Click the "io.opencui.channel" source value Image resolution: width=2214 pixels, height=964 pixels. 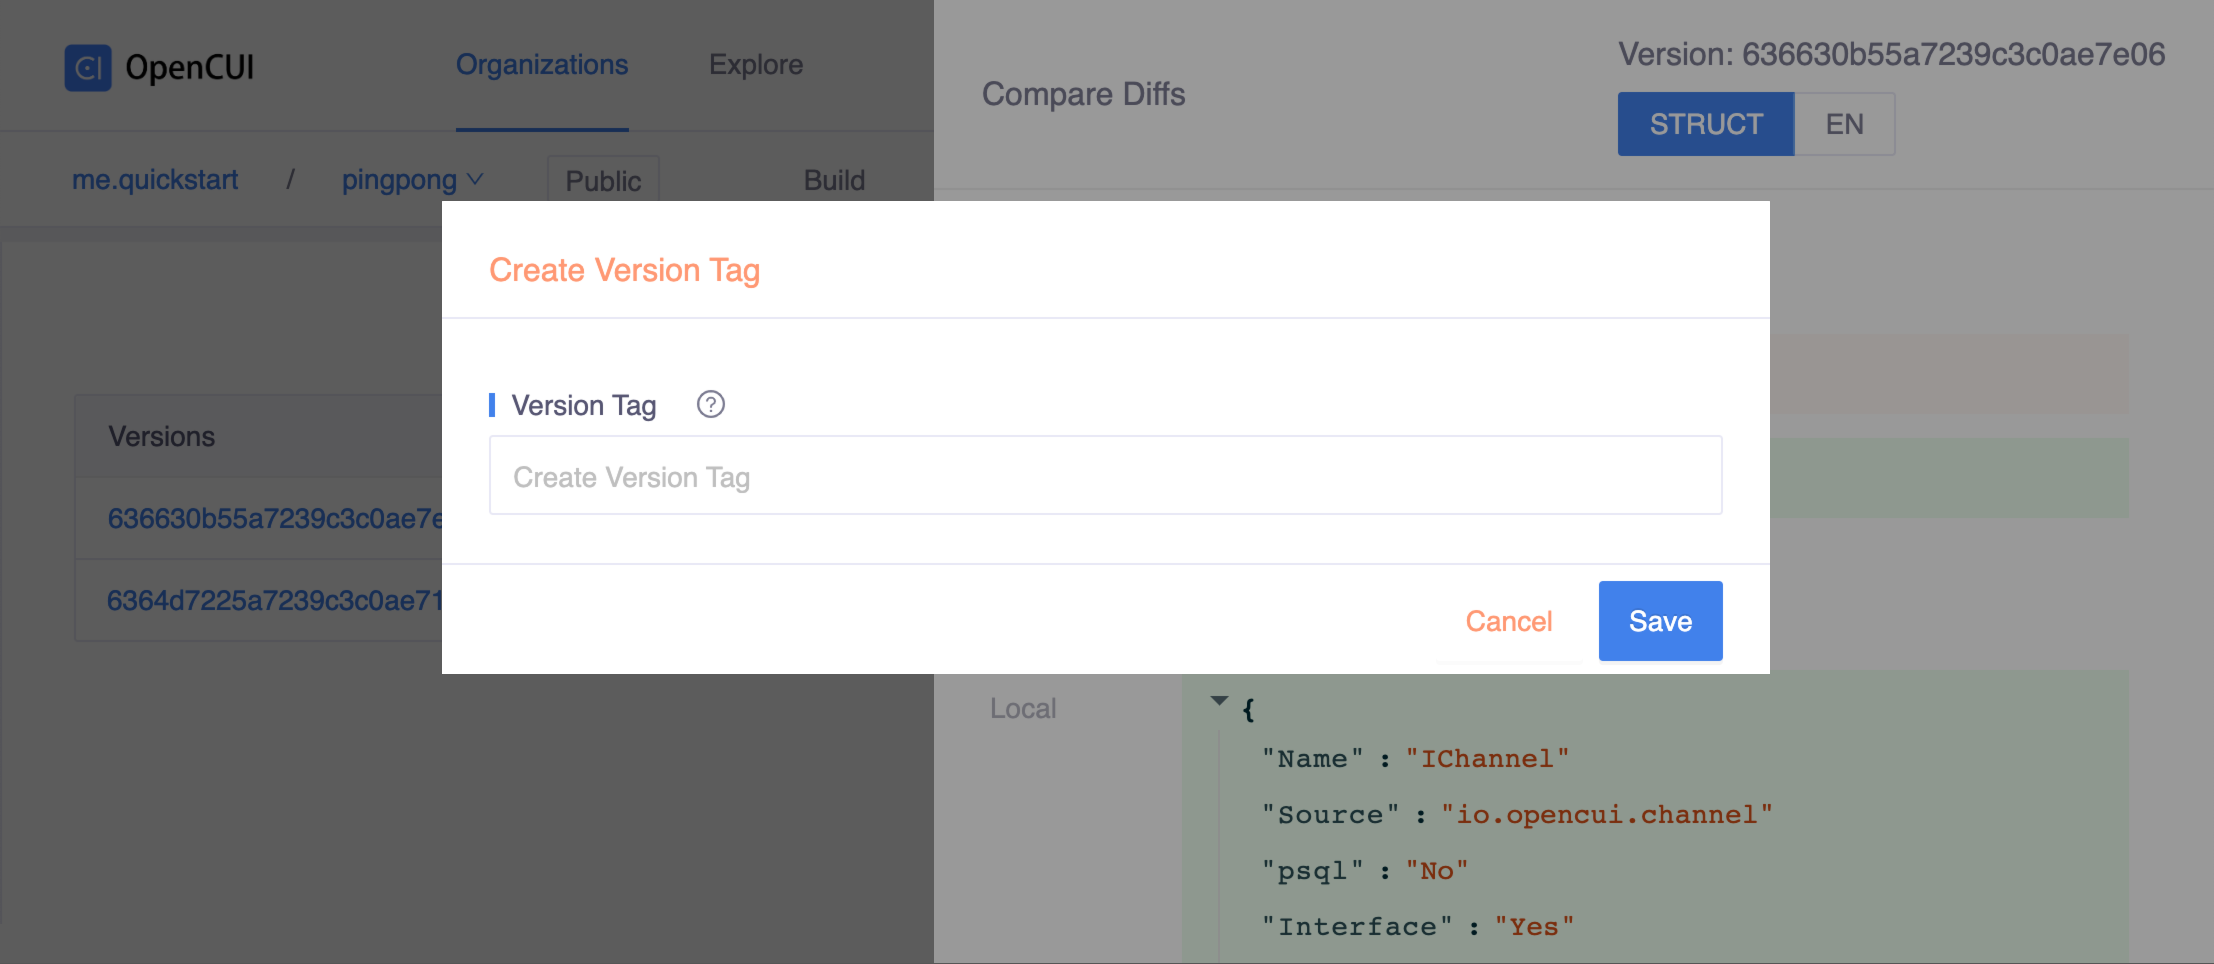(x=1606, y=815)
